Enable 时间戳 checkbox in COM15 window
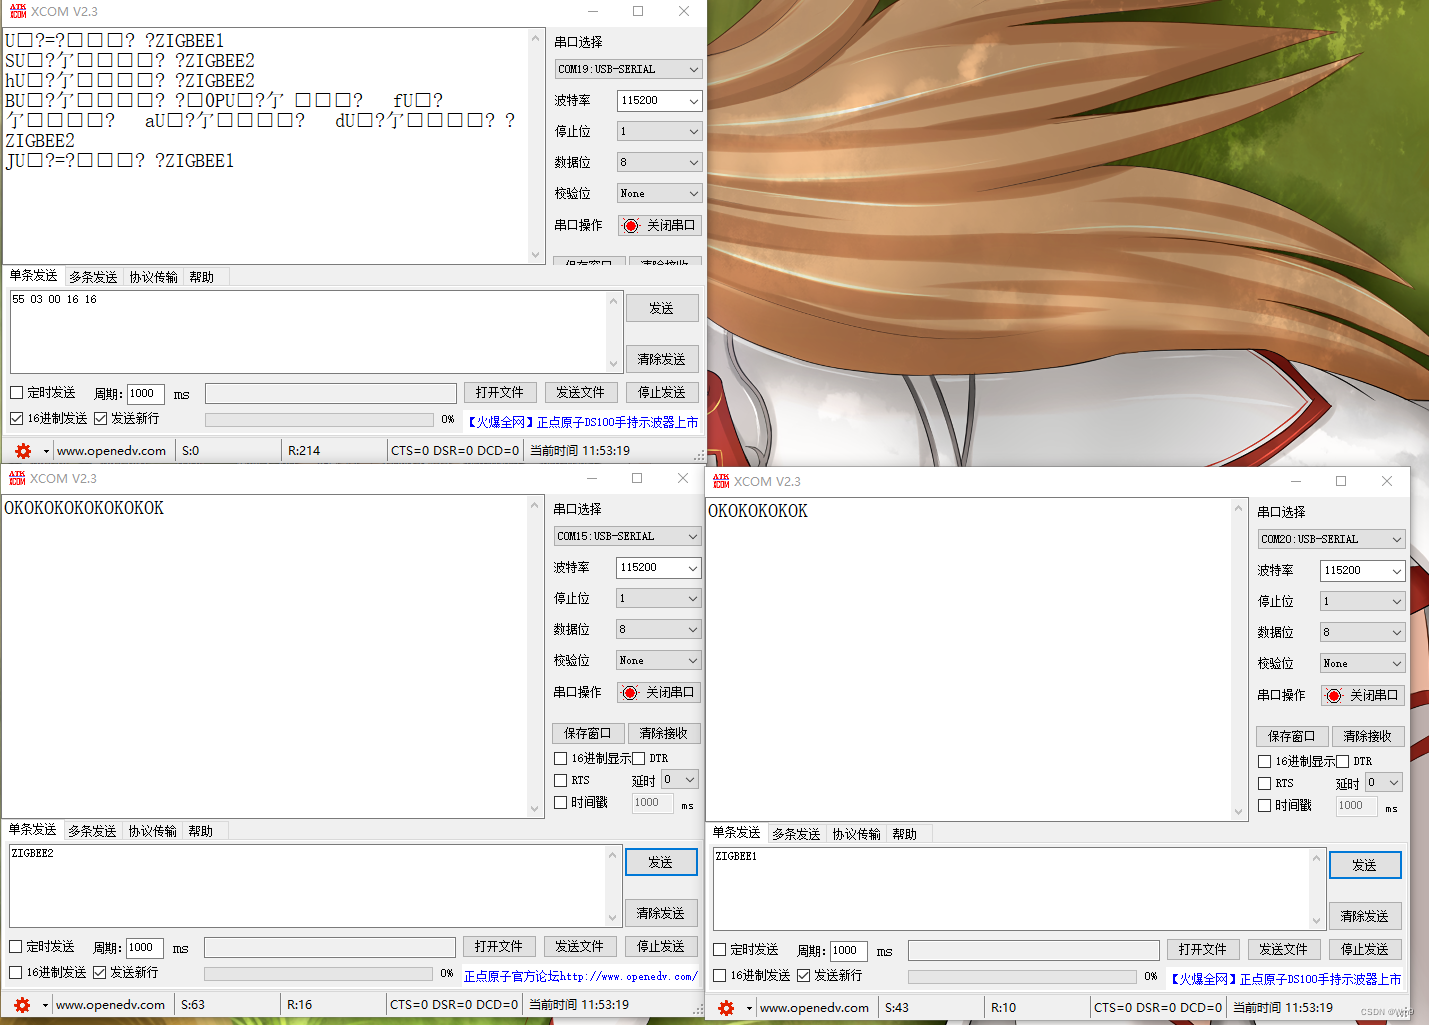This screenshot has width=1429, height=1025. tap(561, 803)
